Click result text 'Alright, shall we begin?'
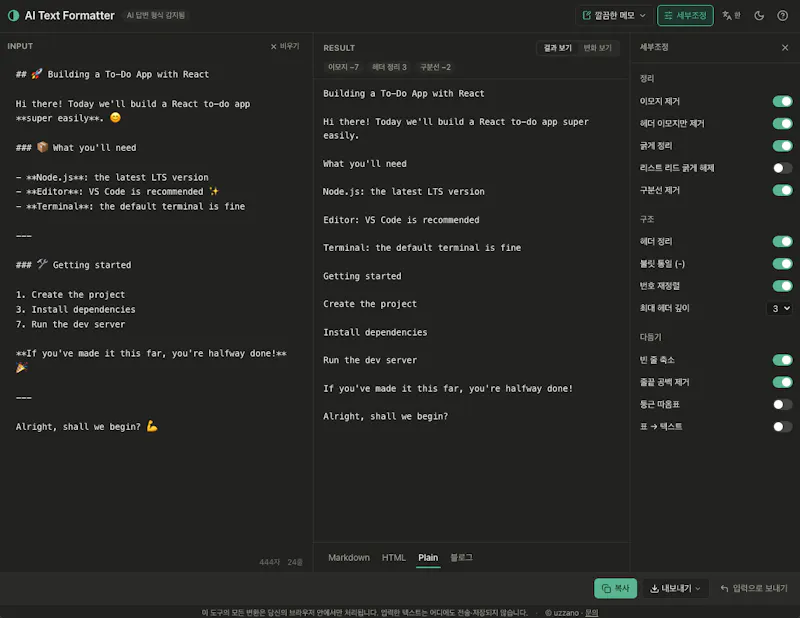The image size is (800, 618). click(x=385, y=417)
